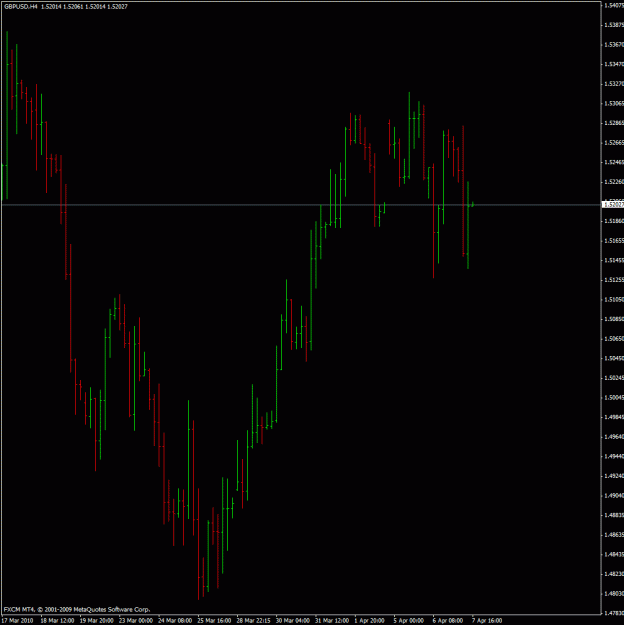Click the 1.48635 price axis label
The width and height of the screenshot is (624, 625).
pos(614,535)
